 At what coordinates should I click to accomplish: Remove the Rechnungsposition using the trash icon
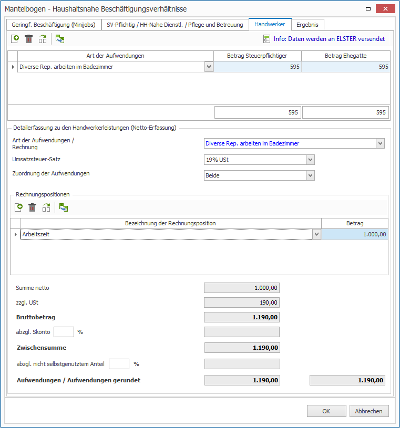click(32, 208)
